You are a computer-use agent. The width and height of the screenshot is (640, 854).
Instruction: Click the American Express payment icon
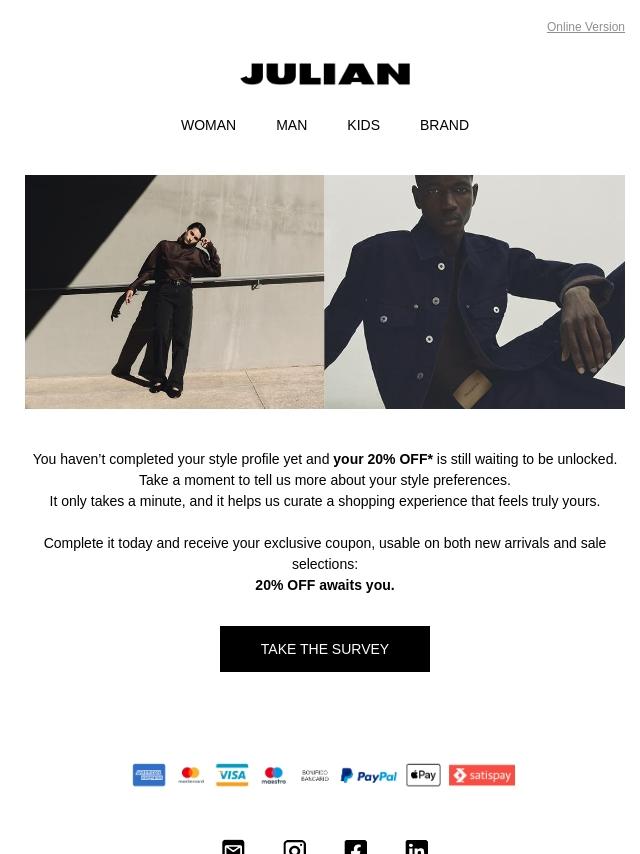(x=149, y=774)
